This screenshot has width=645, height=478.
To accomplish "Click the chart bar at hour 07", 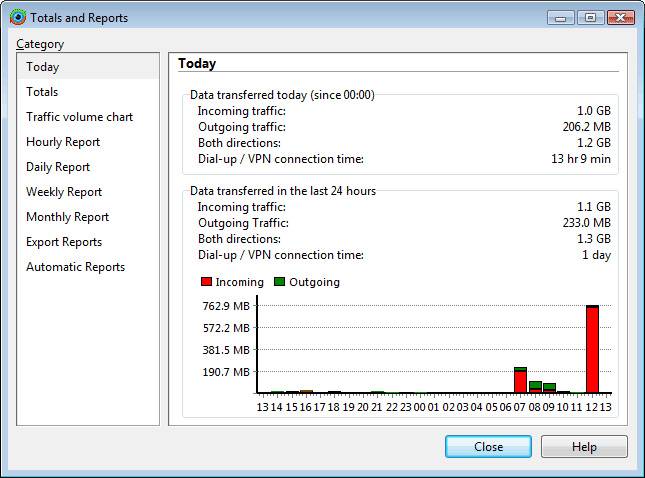I will pos(520,381).
